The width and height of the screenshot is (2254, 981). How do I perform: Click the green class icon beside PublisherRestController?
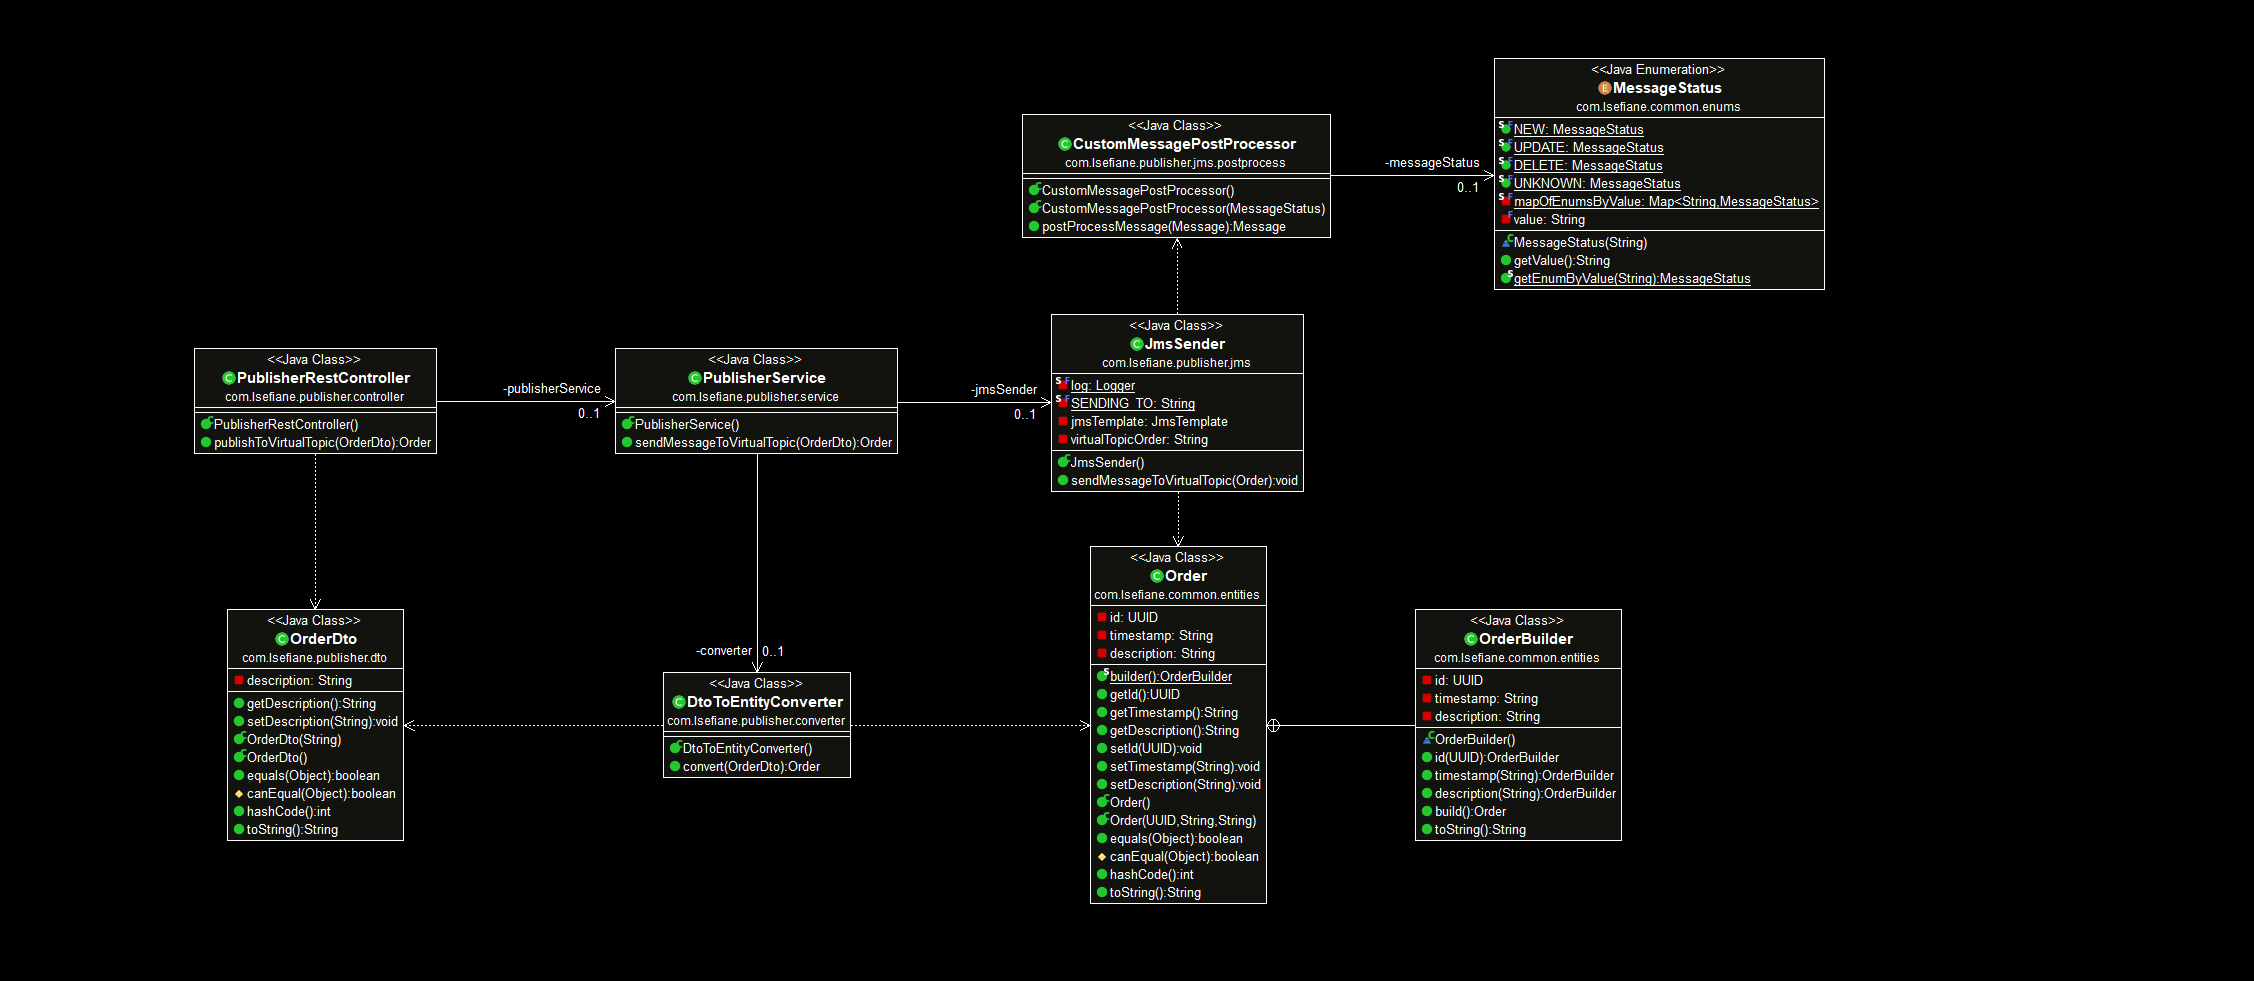point(228,378)
